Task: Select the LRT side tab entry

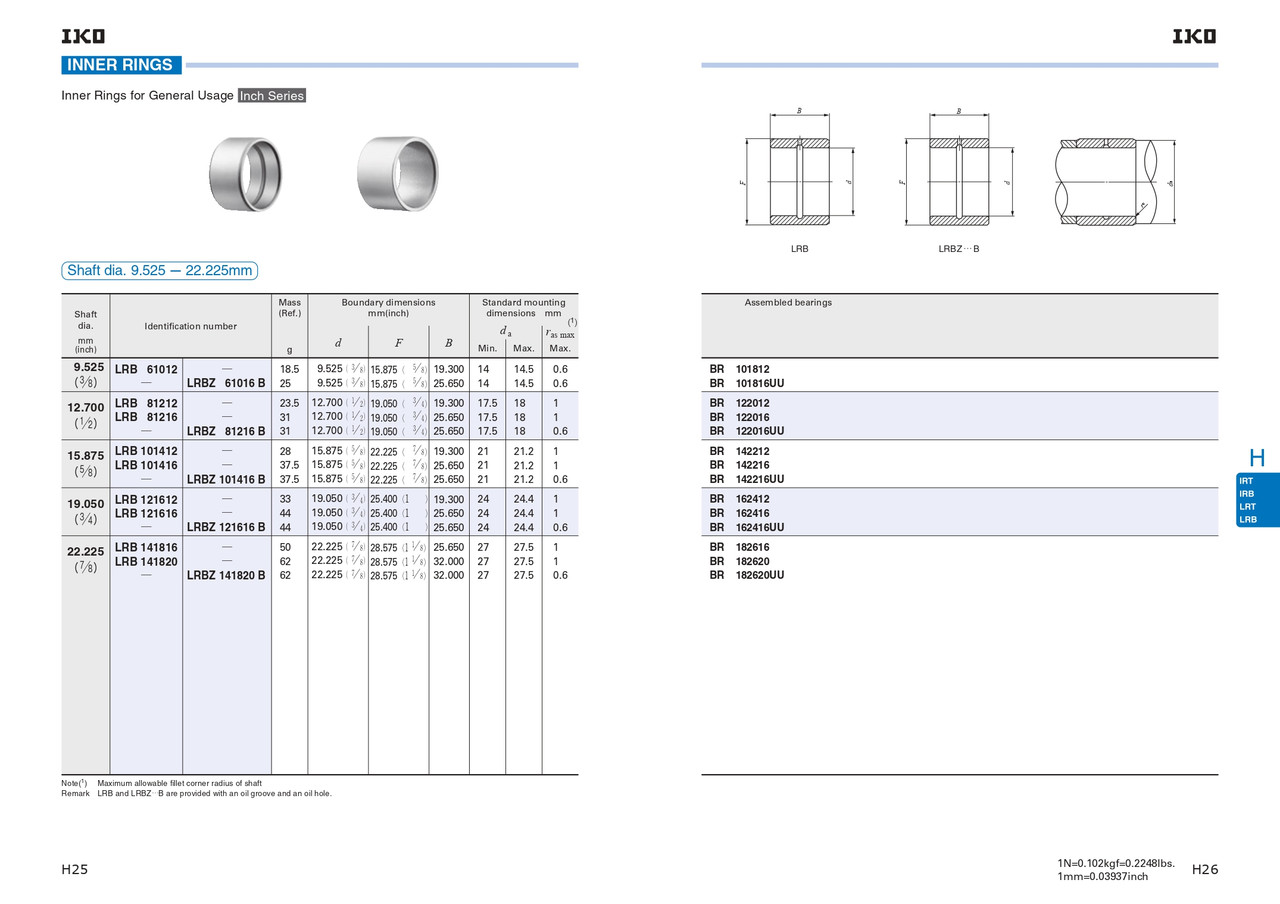Action: pyautogui.click(x=1247, y=507)
